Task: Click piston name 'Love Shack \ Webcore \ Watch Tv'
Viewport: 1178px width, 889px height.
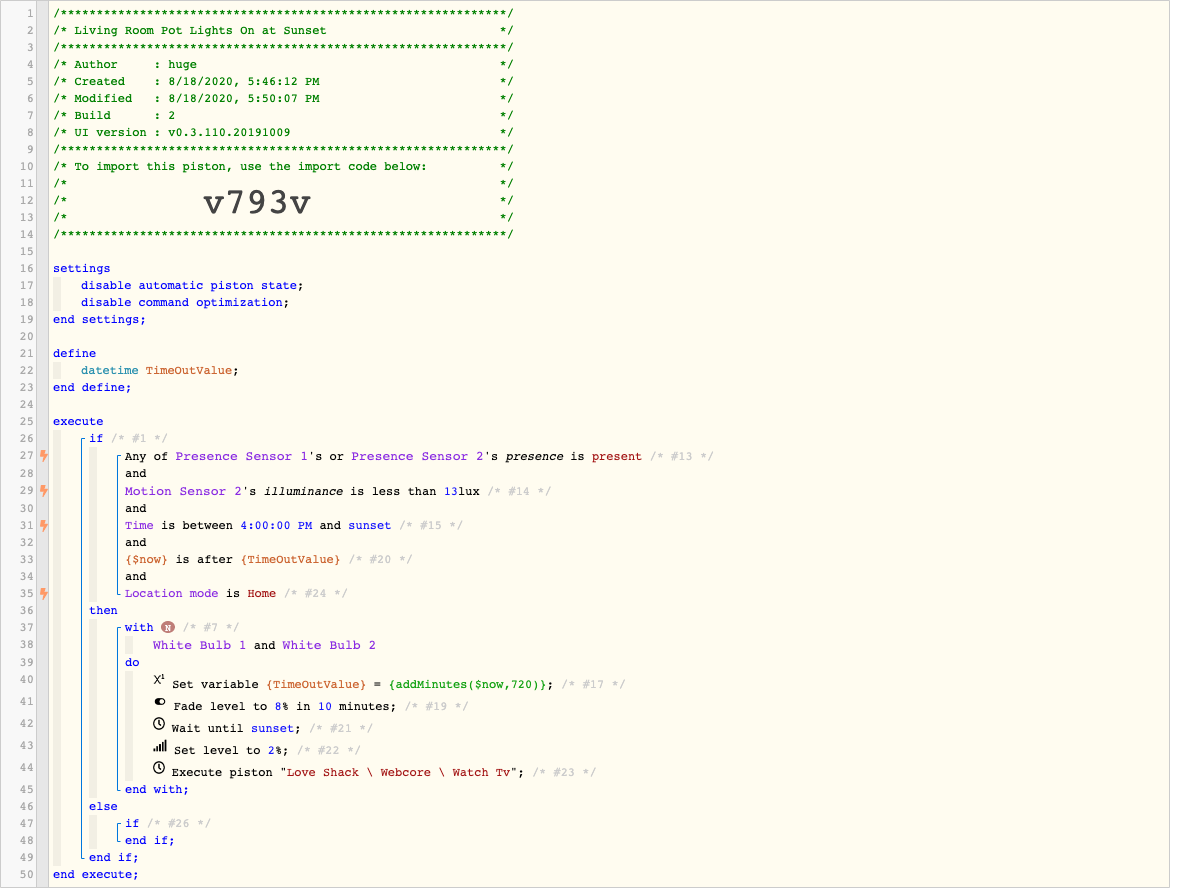Action: point(399,773)
